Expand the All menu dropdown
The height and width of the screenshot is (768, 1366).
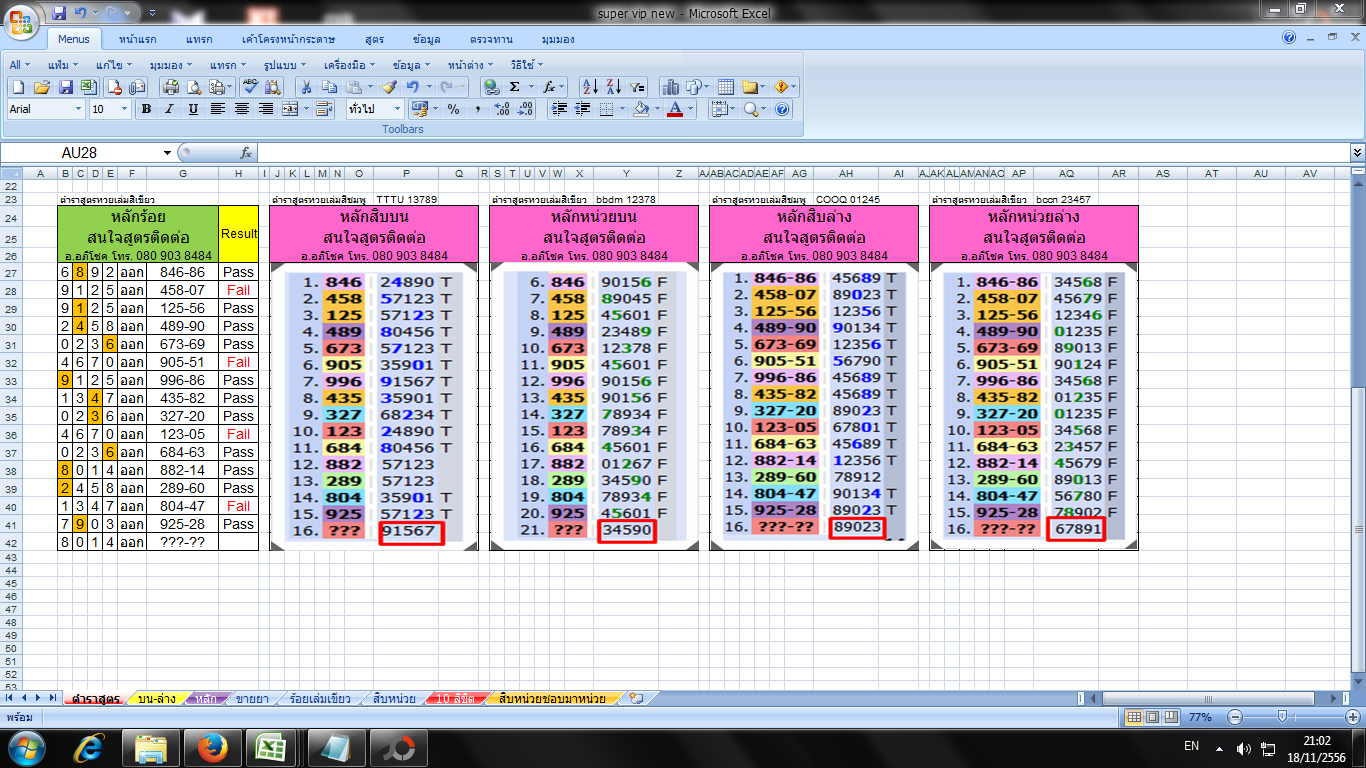19,65
